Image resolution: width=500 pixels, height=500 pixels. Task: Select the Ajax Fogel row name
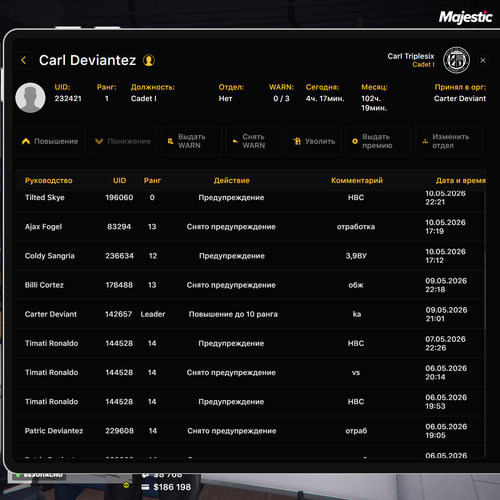(x=43, y=227)
